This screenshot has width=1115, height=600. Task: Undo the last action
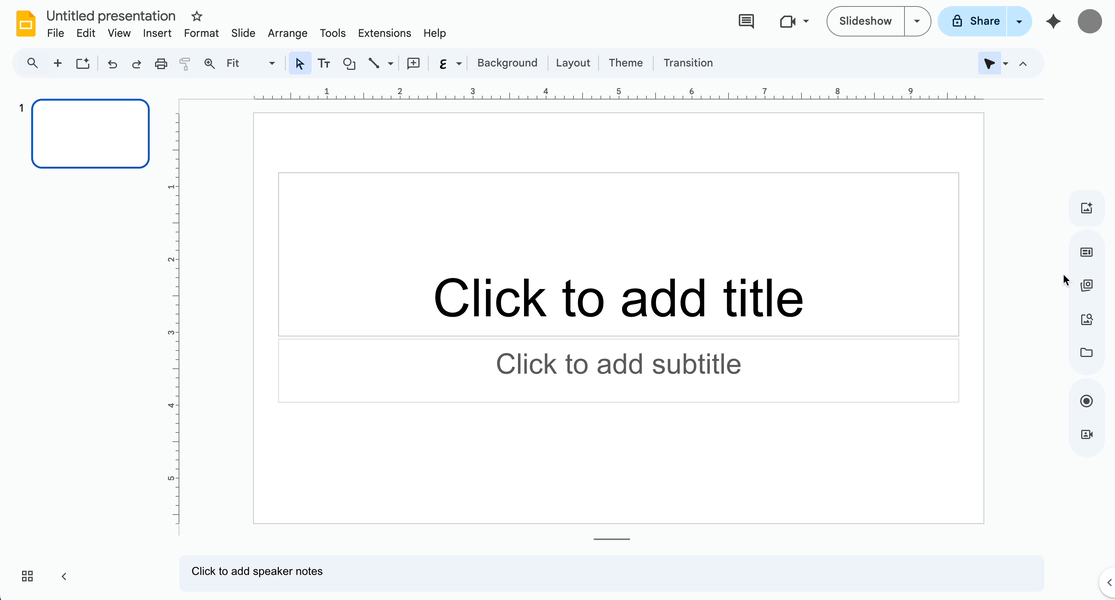[112, 62]
